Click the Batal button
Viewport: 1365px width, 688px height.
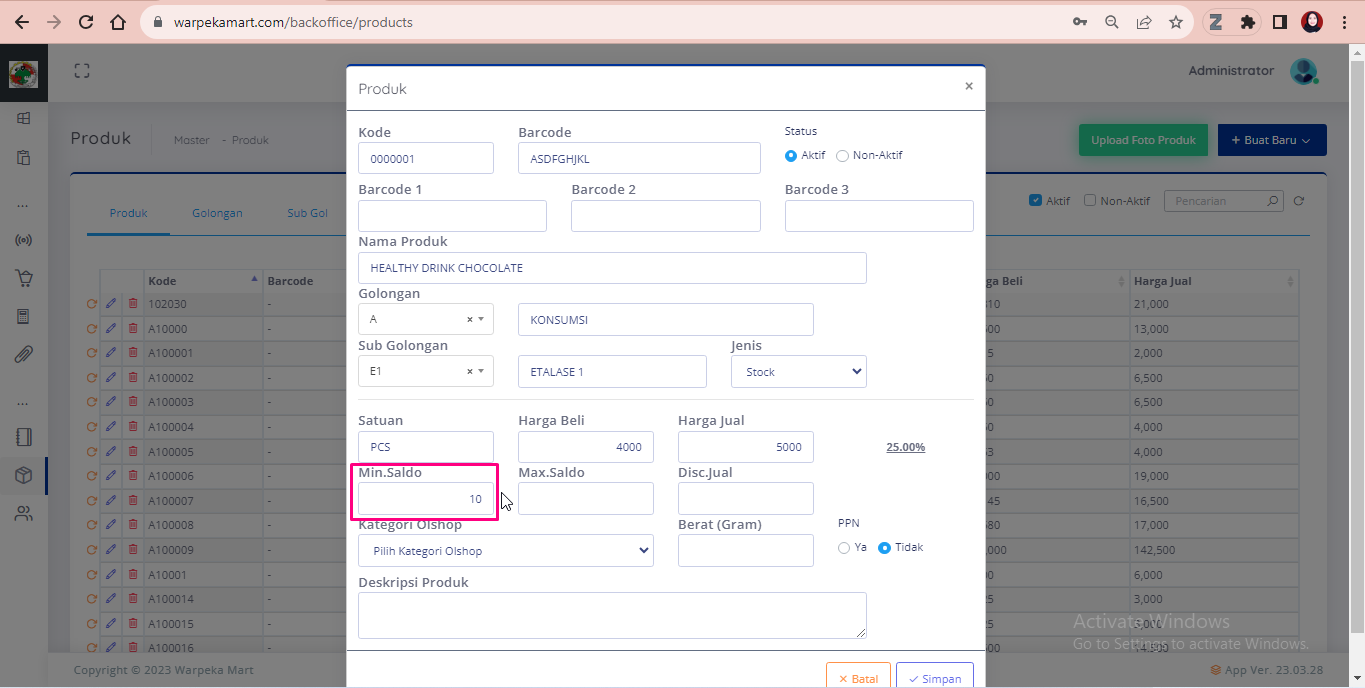click(x=858, y=677)
